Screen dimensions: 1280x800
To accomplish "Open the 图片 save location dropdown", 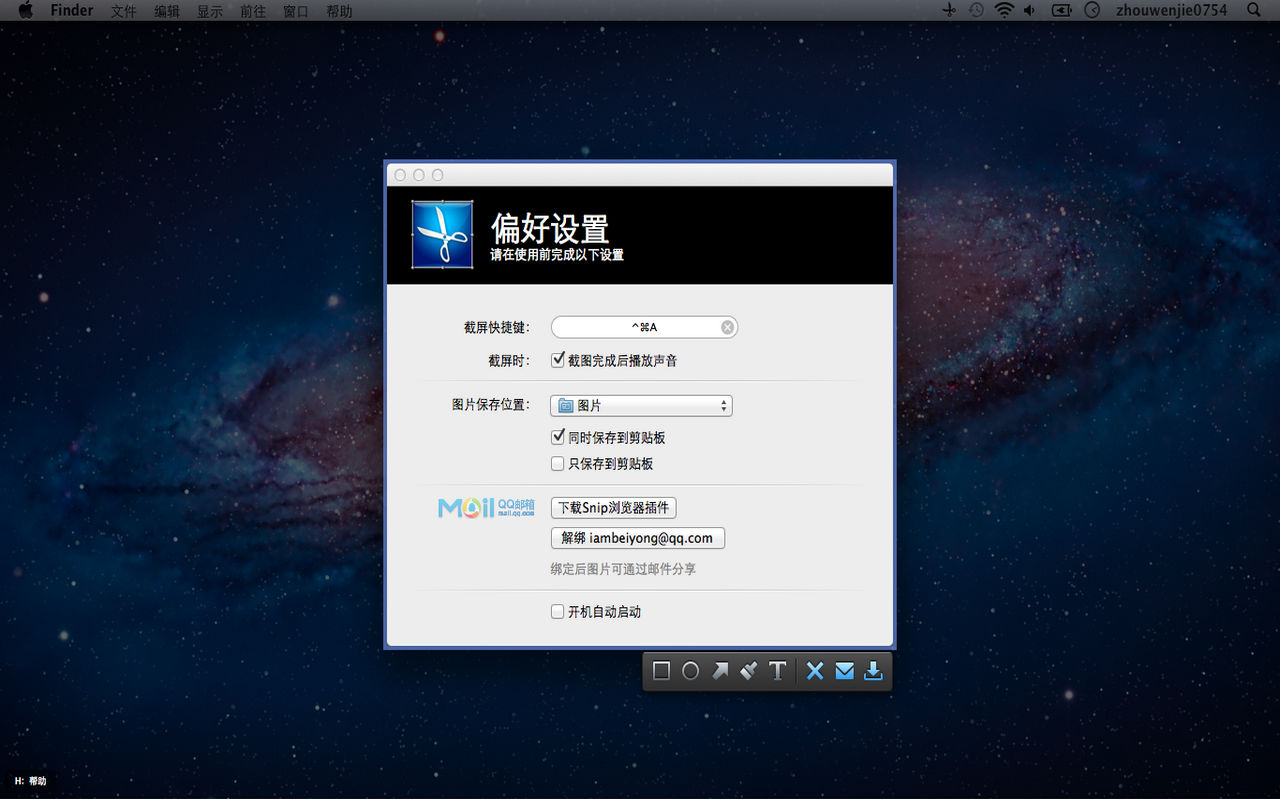I will (x=641, y=405).
